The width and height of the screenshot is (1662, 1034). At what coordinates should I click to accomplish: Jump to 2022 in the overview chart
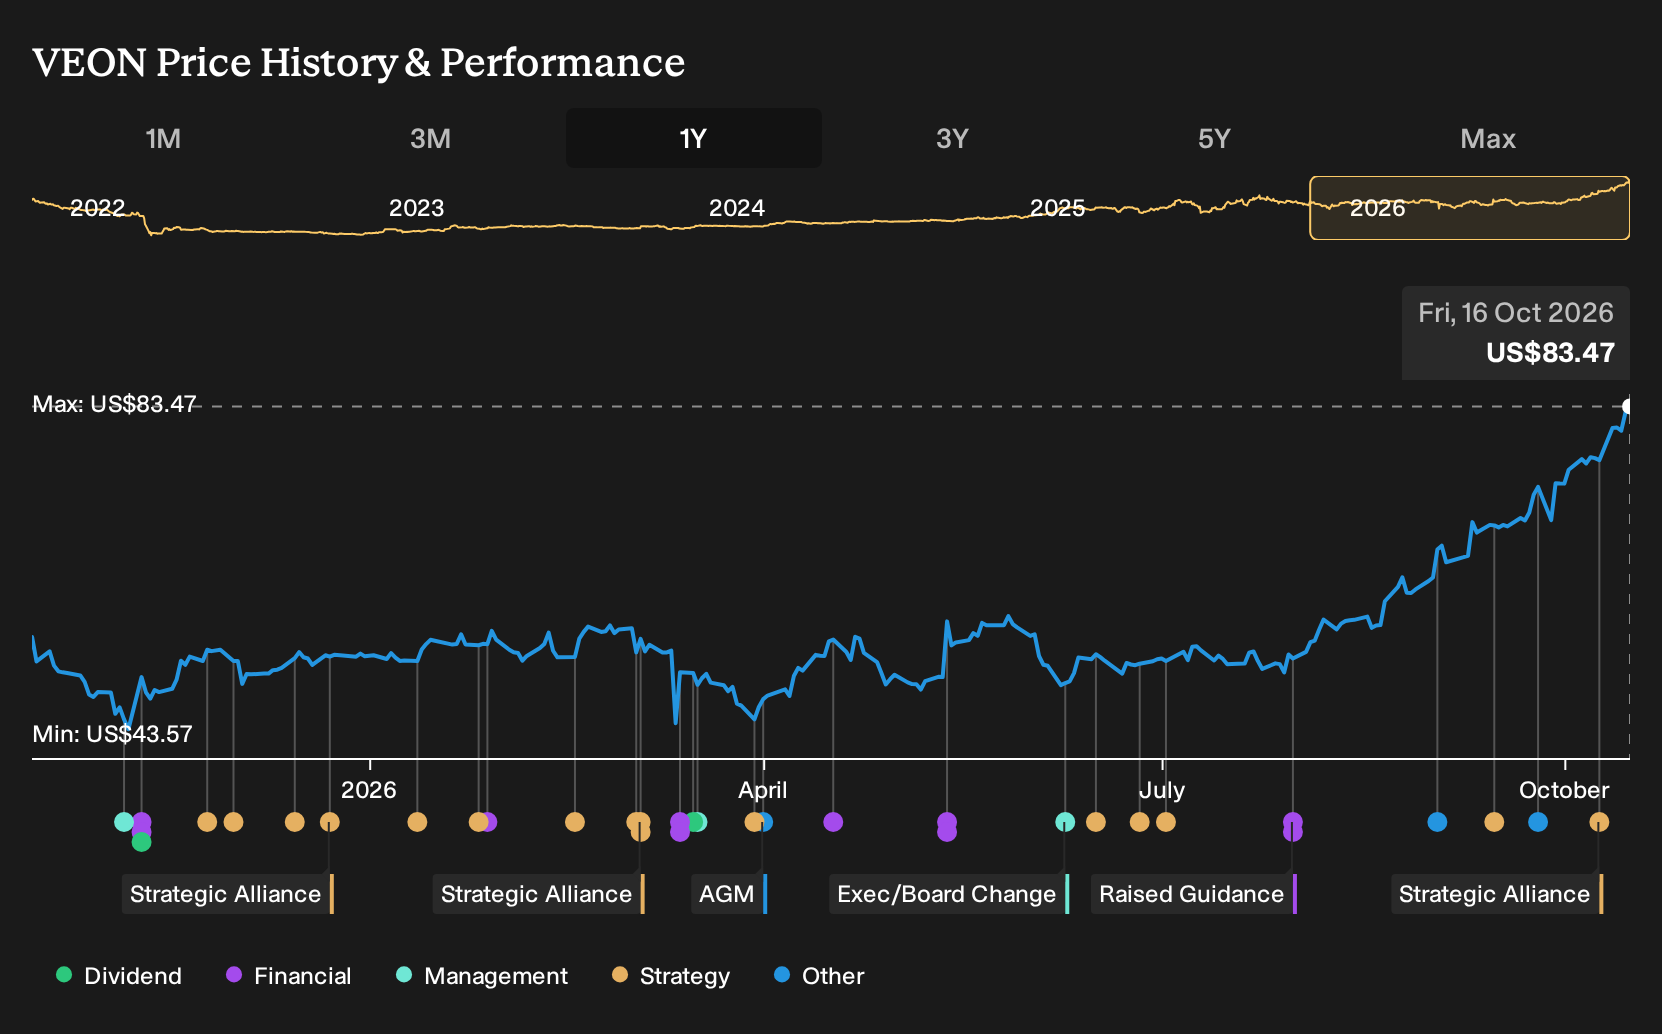(97, 208)
